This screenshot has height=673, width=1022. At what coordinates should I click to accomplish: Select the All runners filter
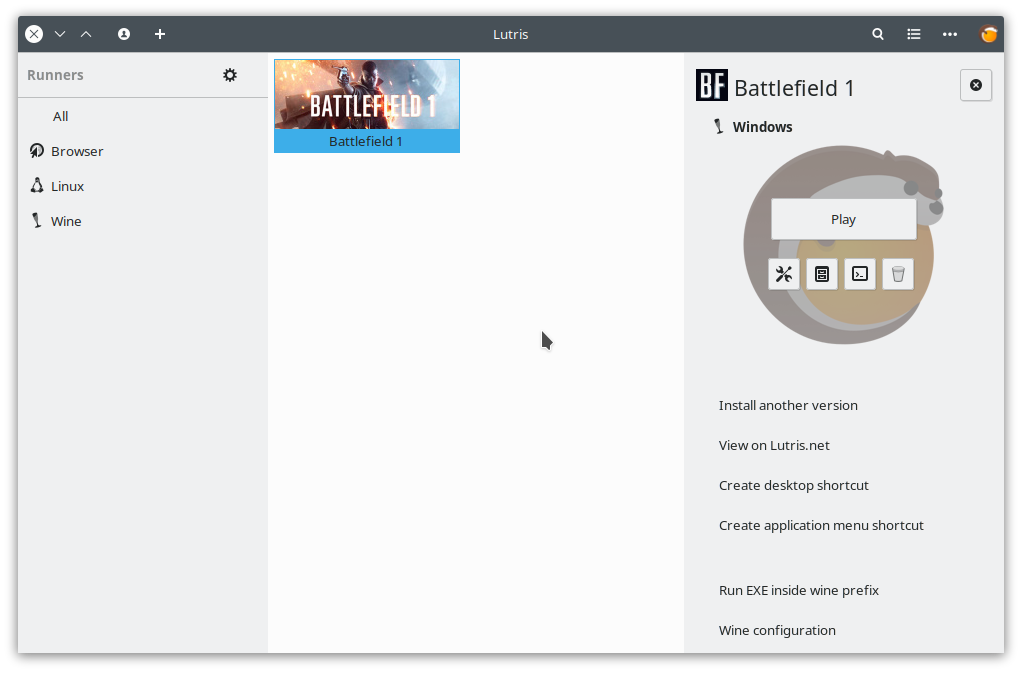click(x=143, y=116)
